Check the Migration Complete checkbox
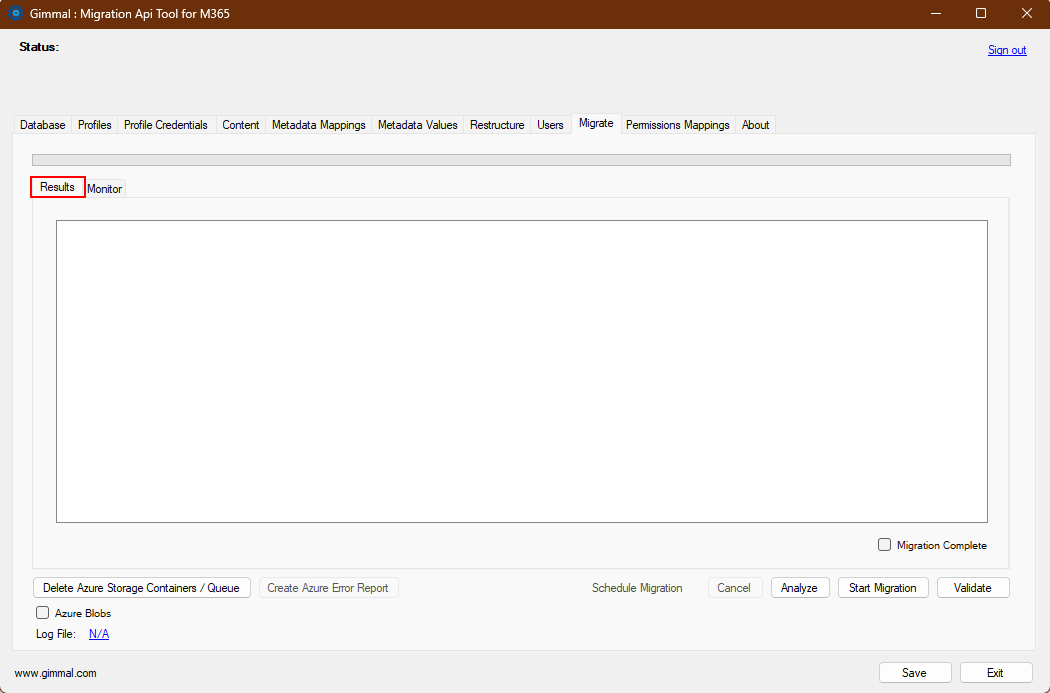The image size is (1050, 693). tap(884, 544)
